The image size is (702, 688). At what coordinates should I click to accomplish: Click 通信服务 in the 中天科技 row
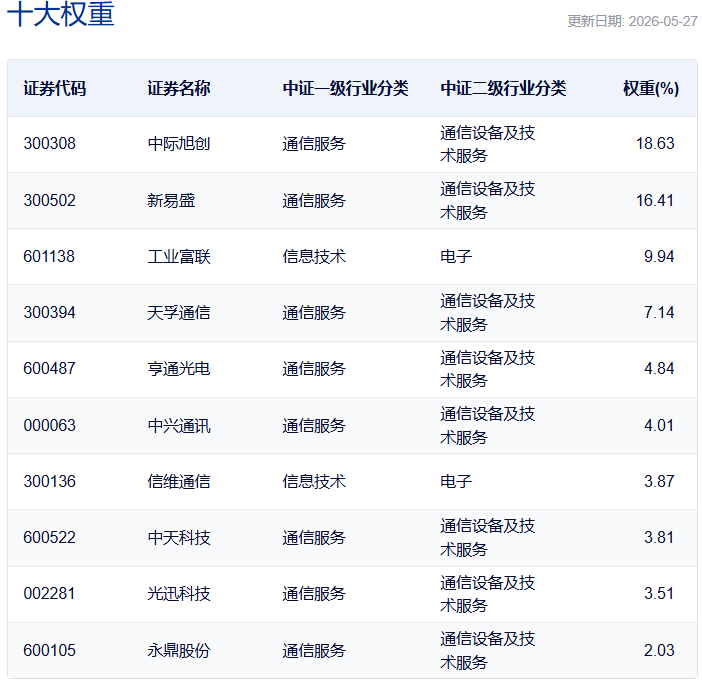coord(314,537)
